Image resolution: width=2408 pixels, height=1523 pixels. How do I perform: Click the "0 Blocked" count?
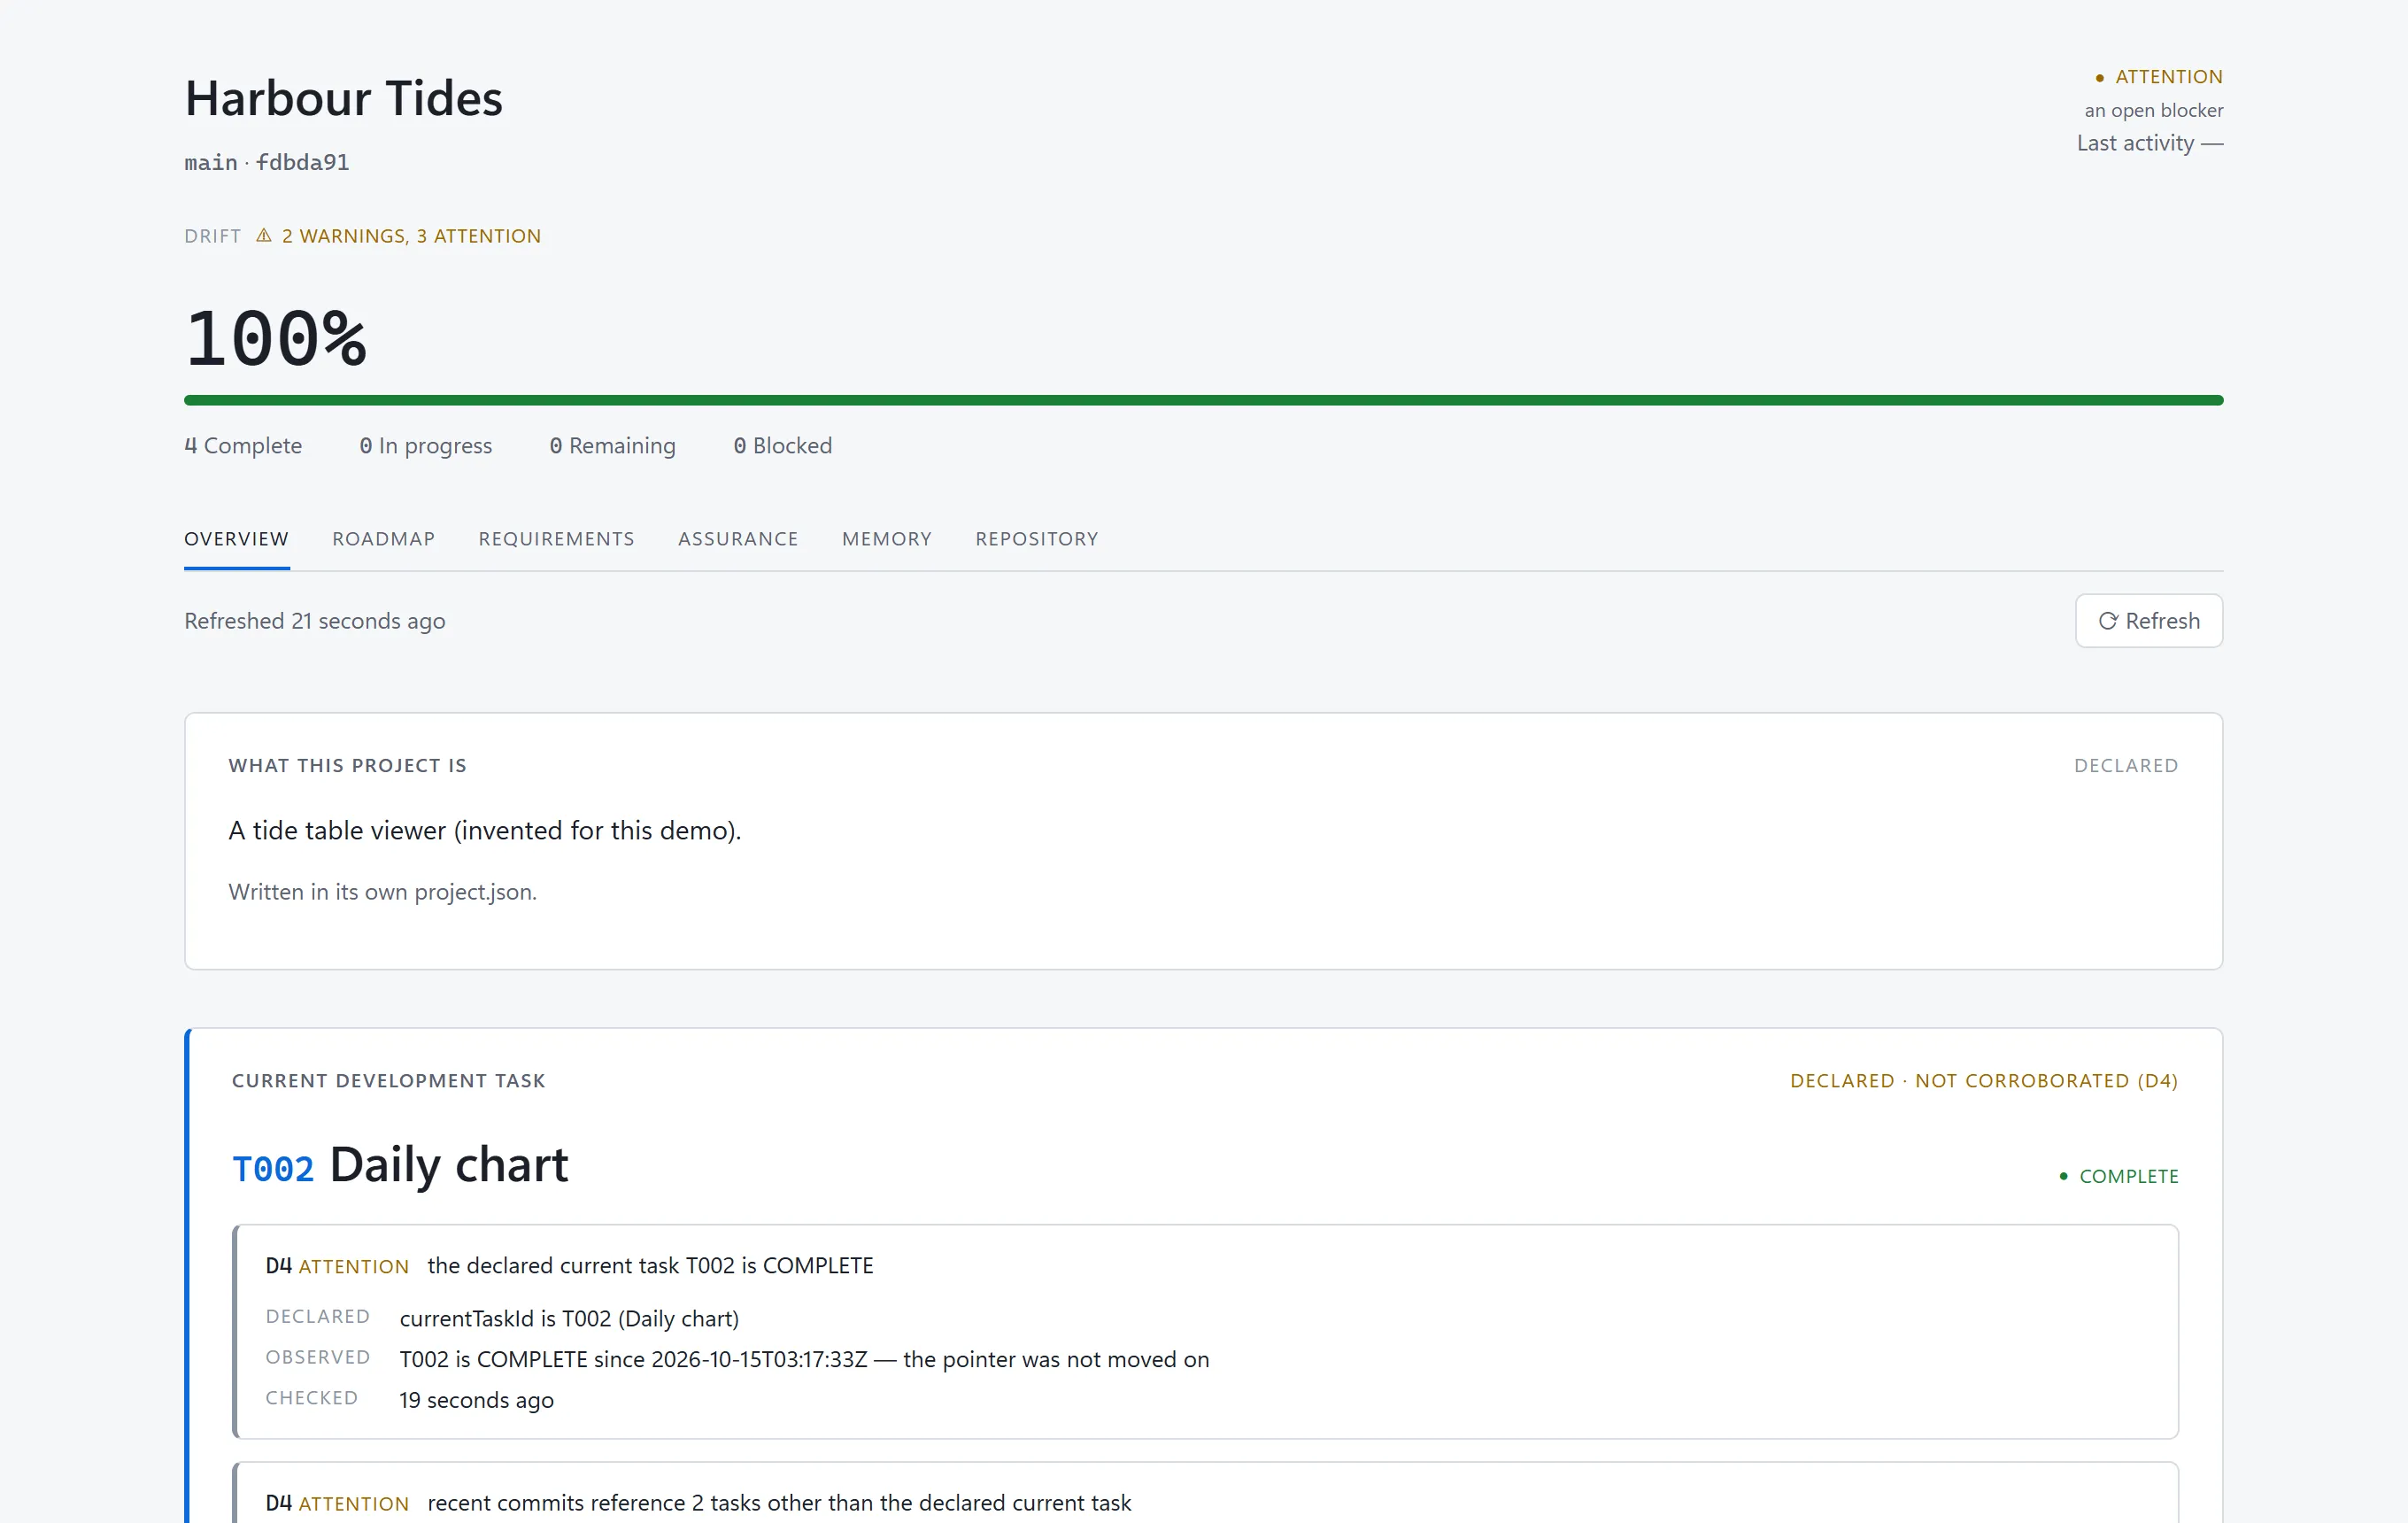(x=783, y=445)
